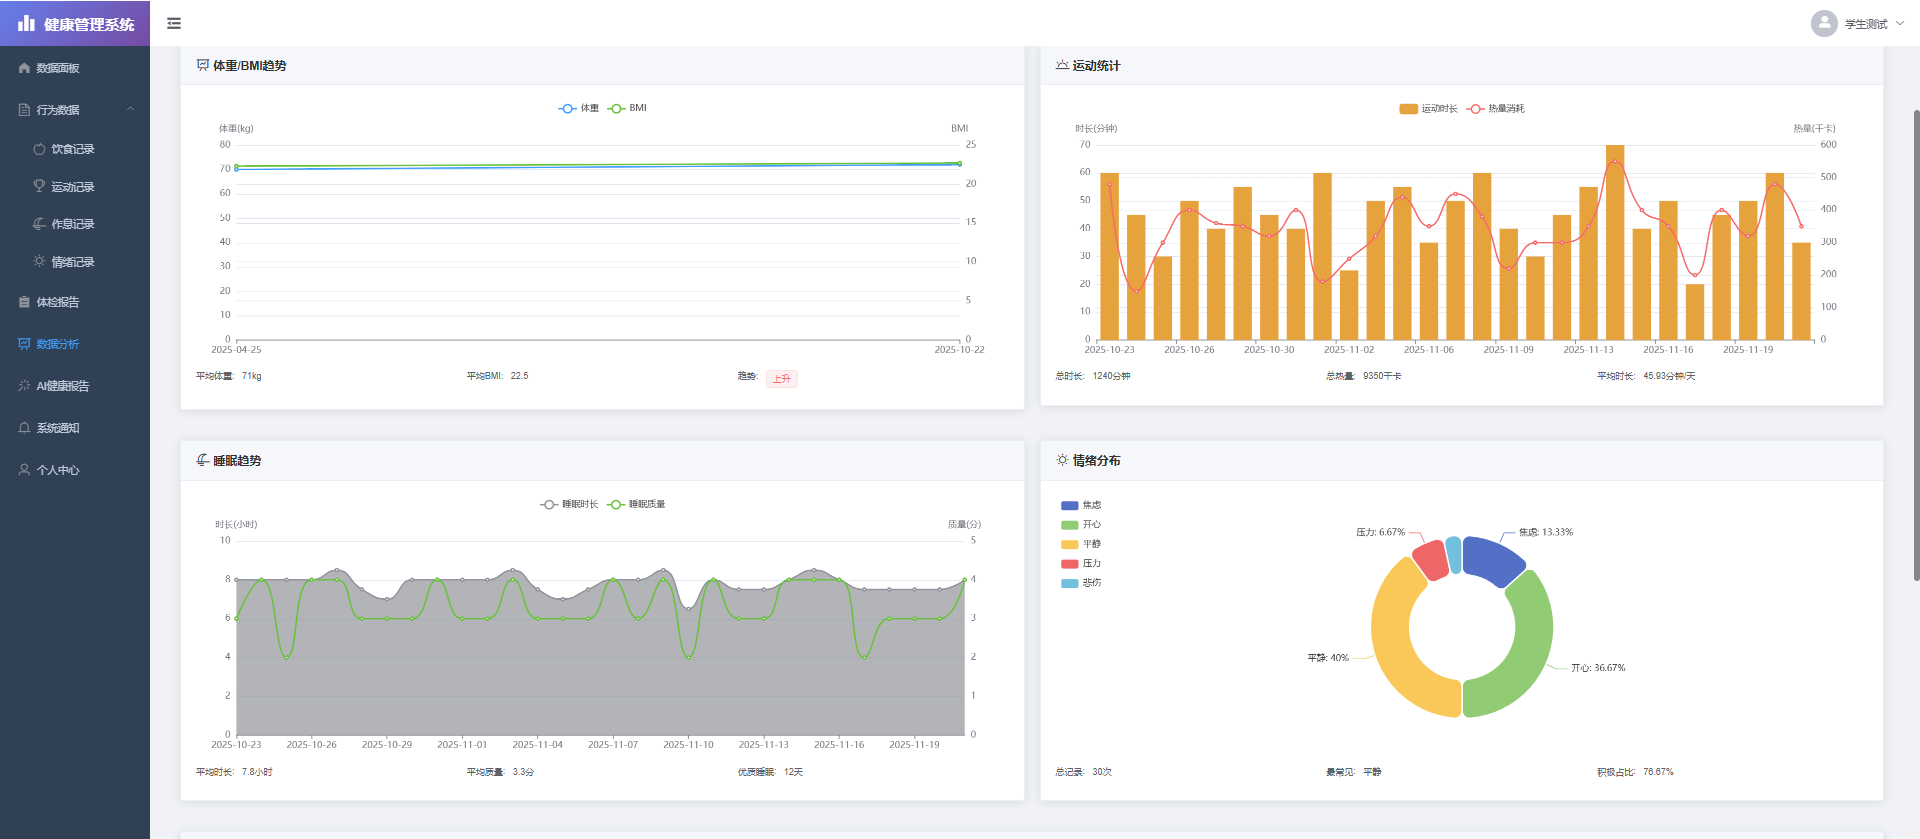Collapse the 行为数据 submenu

tap(75, 110)
